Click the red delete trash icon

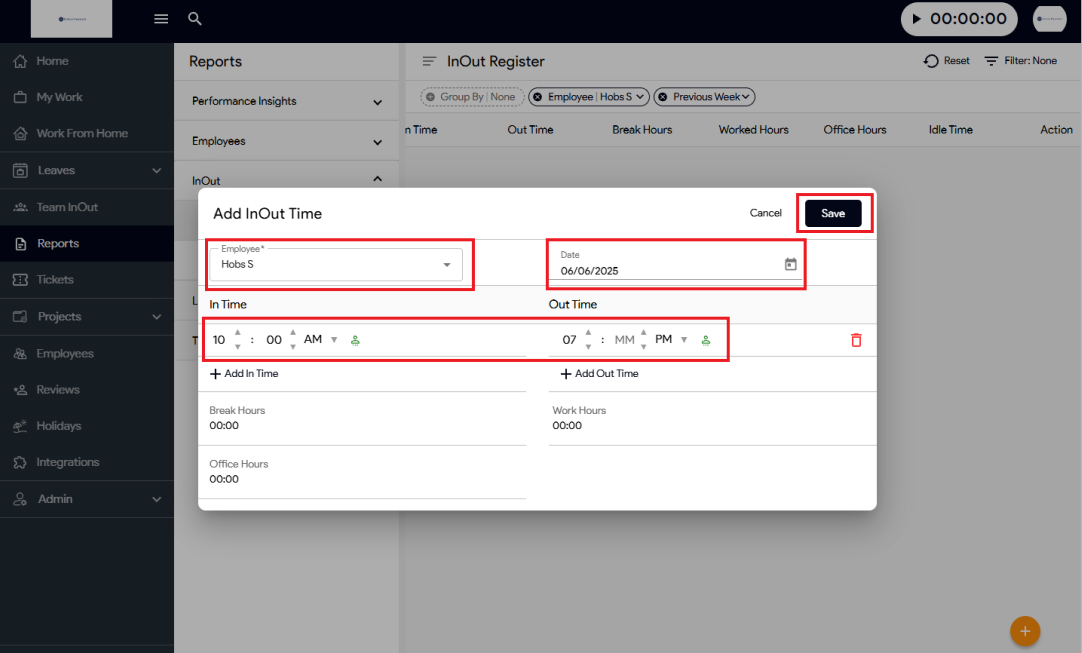[856, 340]
